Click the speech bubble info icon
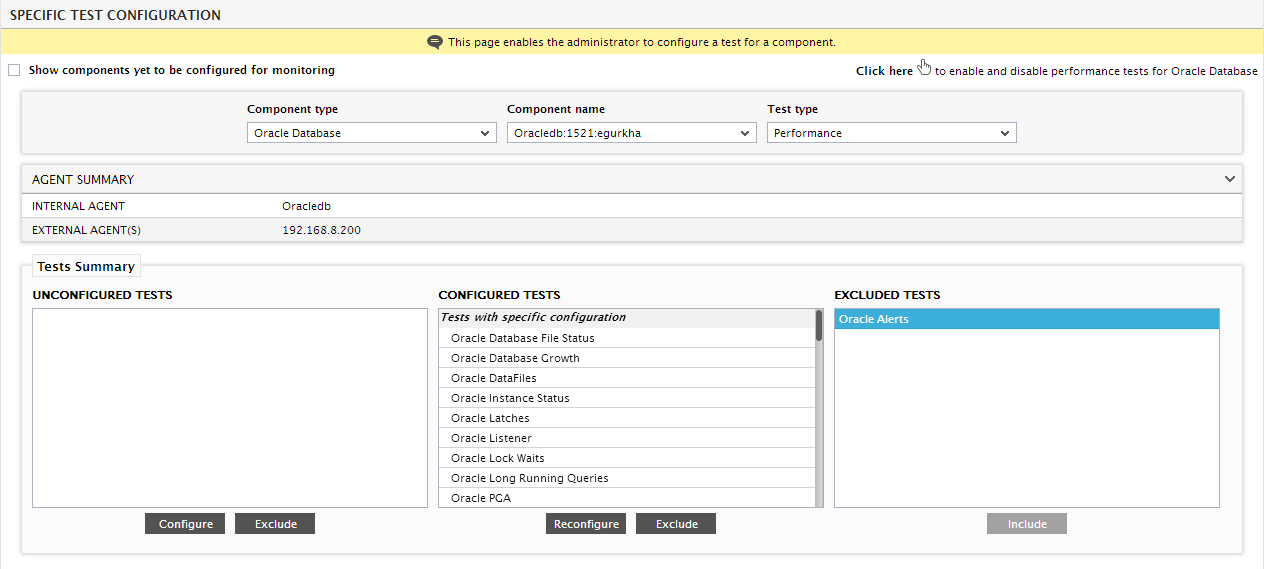The image size is (1264, 569). [x=434, y=42]
